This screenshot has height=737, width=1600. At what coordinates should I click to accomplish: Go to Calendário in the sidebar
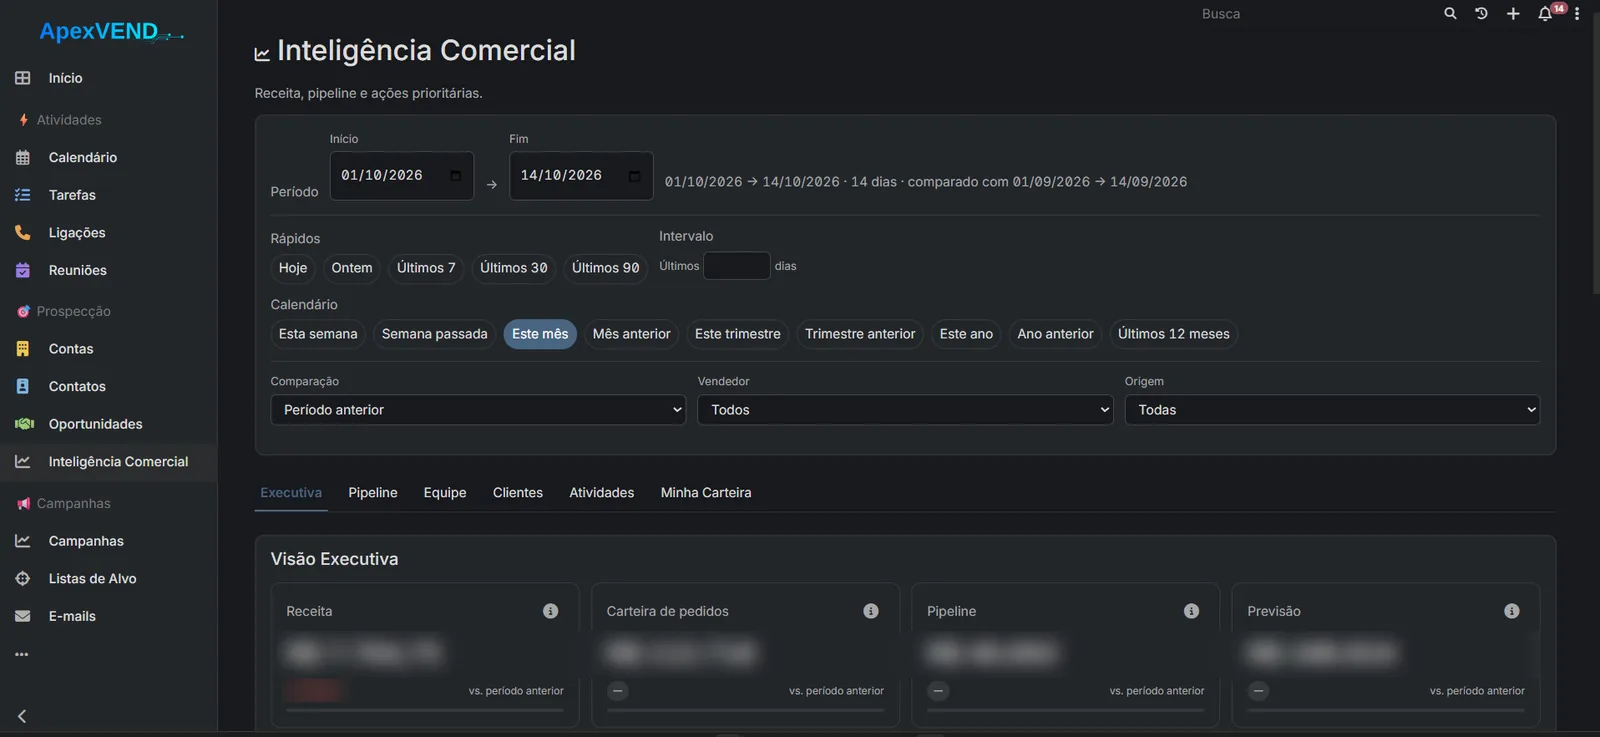108,158
